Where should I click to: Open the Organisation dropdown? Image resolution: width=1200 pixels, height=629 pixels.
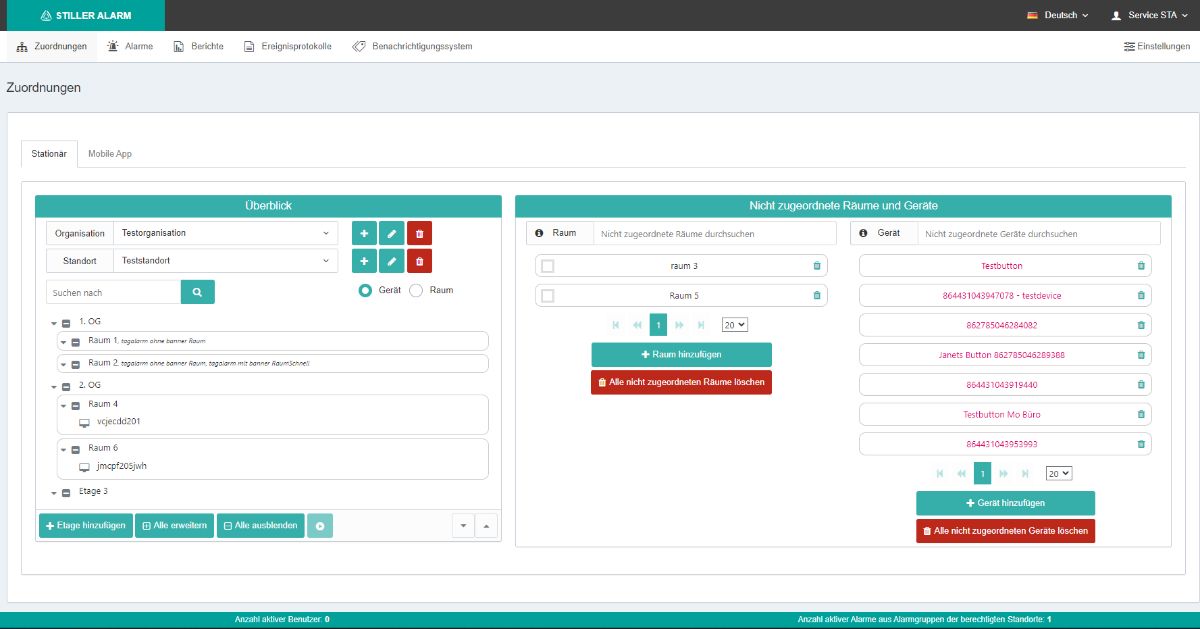coord(225,233)
